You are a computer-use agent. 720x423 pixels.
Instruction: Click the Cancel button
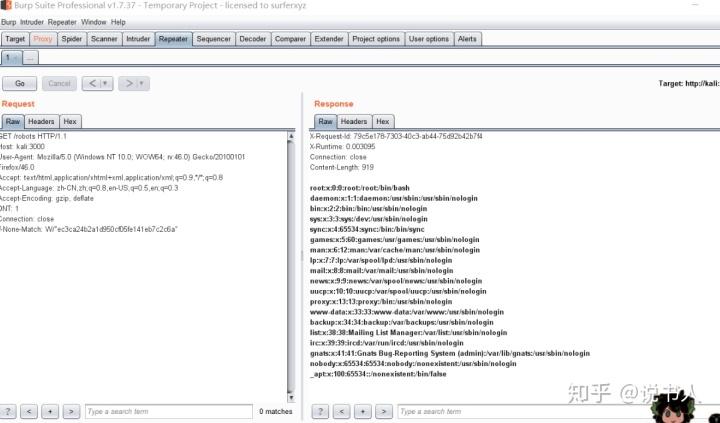[59, 84]
